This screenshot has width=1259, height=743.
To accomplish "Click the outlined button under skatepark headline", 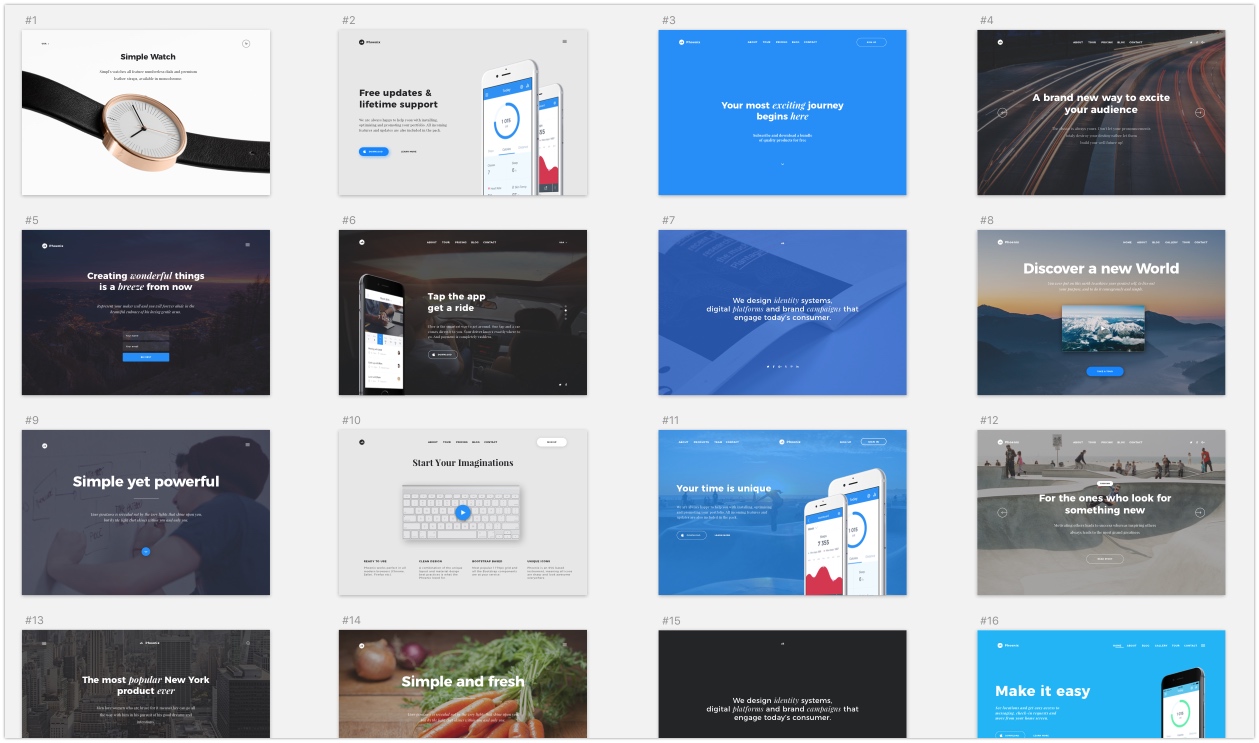I will pyautogui.click(x=1105, y=559).
